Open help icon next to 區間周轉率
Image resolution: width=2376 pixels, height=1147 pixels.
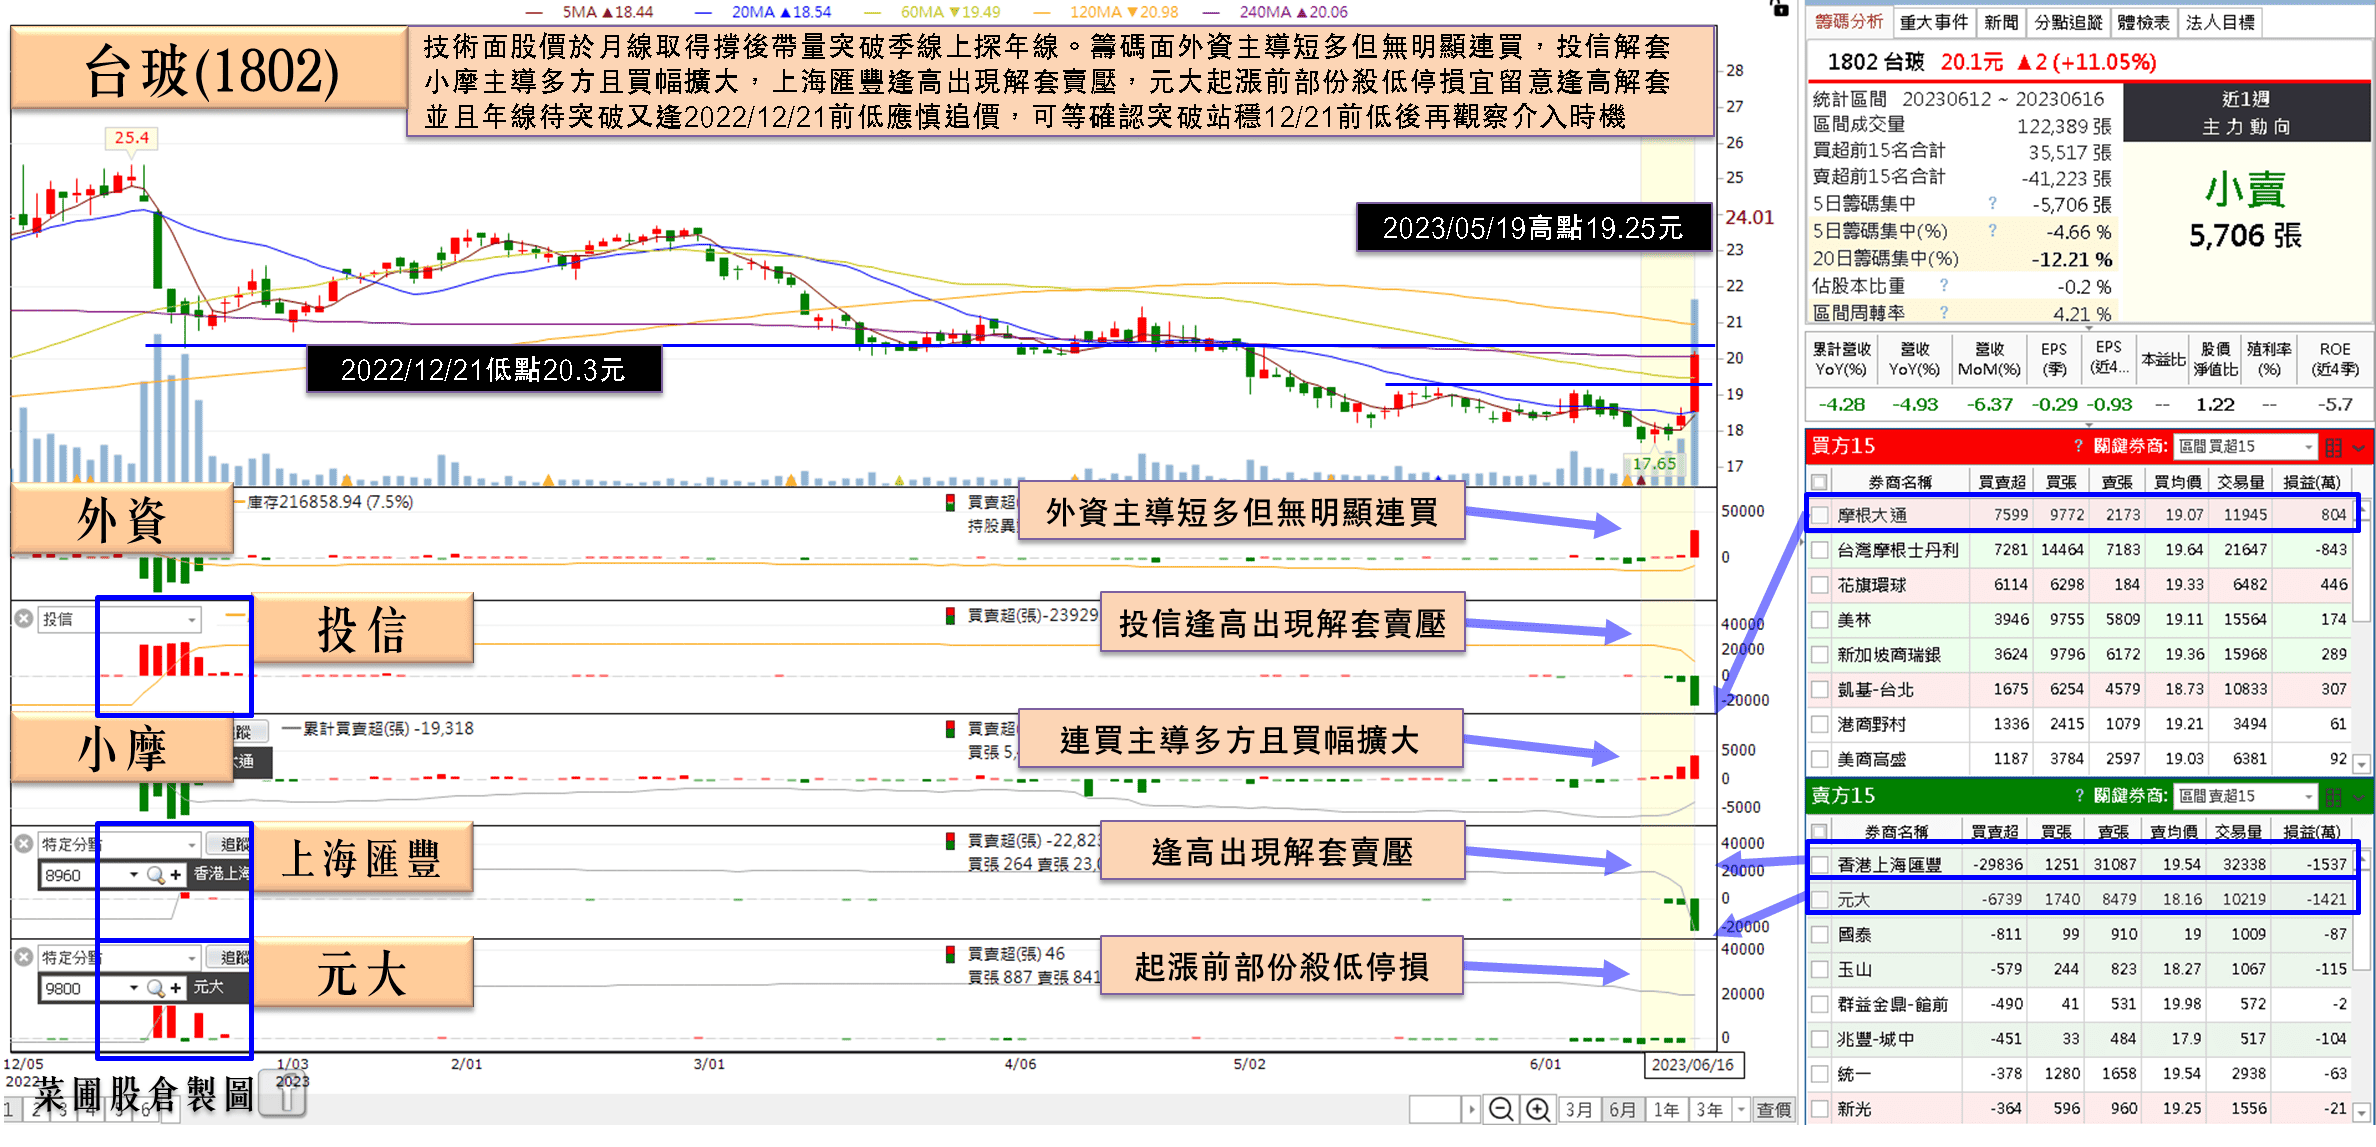click(1944, 313)
